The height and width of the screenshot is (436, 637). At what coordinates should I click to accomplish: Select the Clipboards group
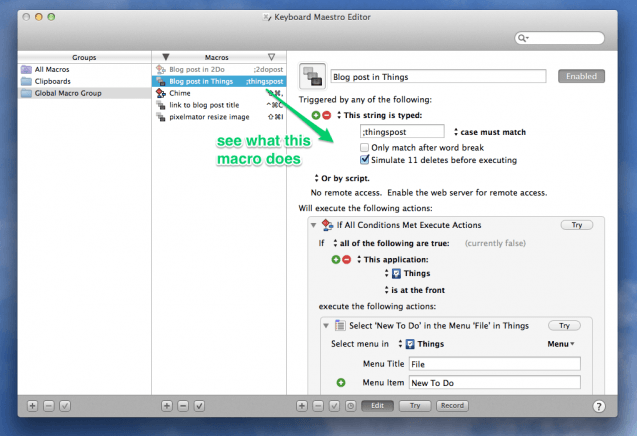tap(84, 81)
